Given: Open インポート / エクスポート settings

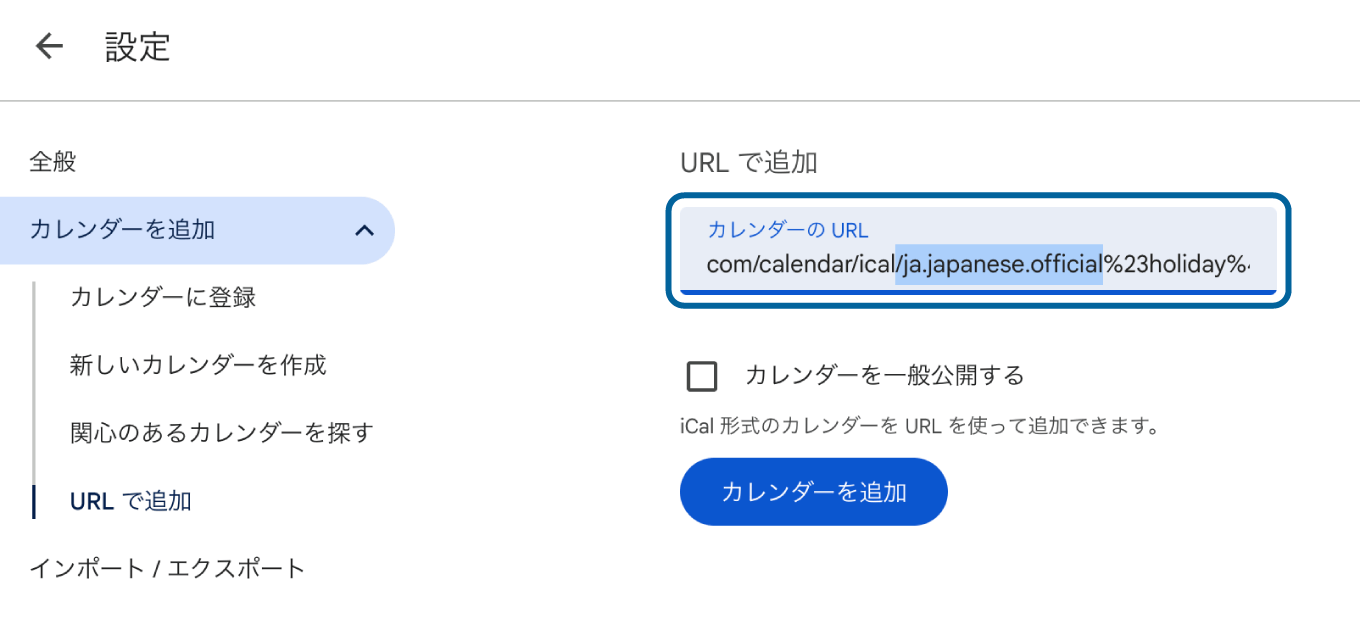Looking at the screenshot, I should [167, 569].
